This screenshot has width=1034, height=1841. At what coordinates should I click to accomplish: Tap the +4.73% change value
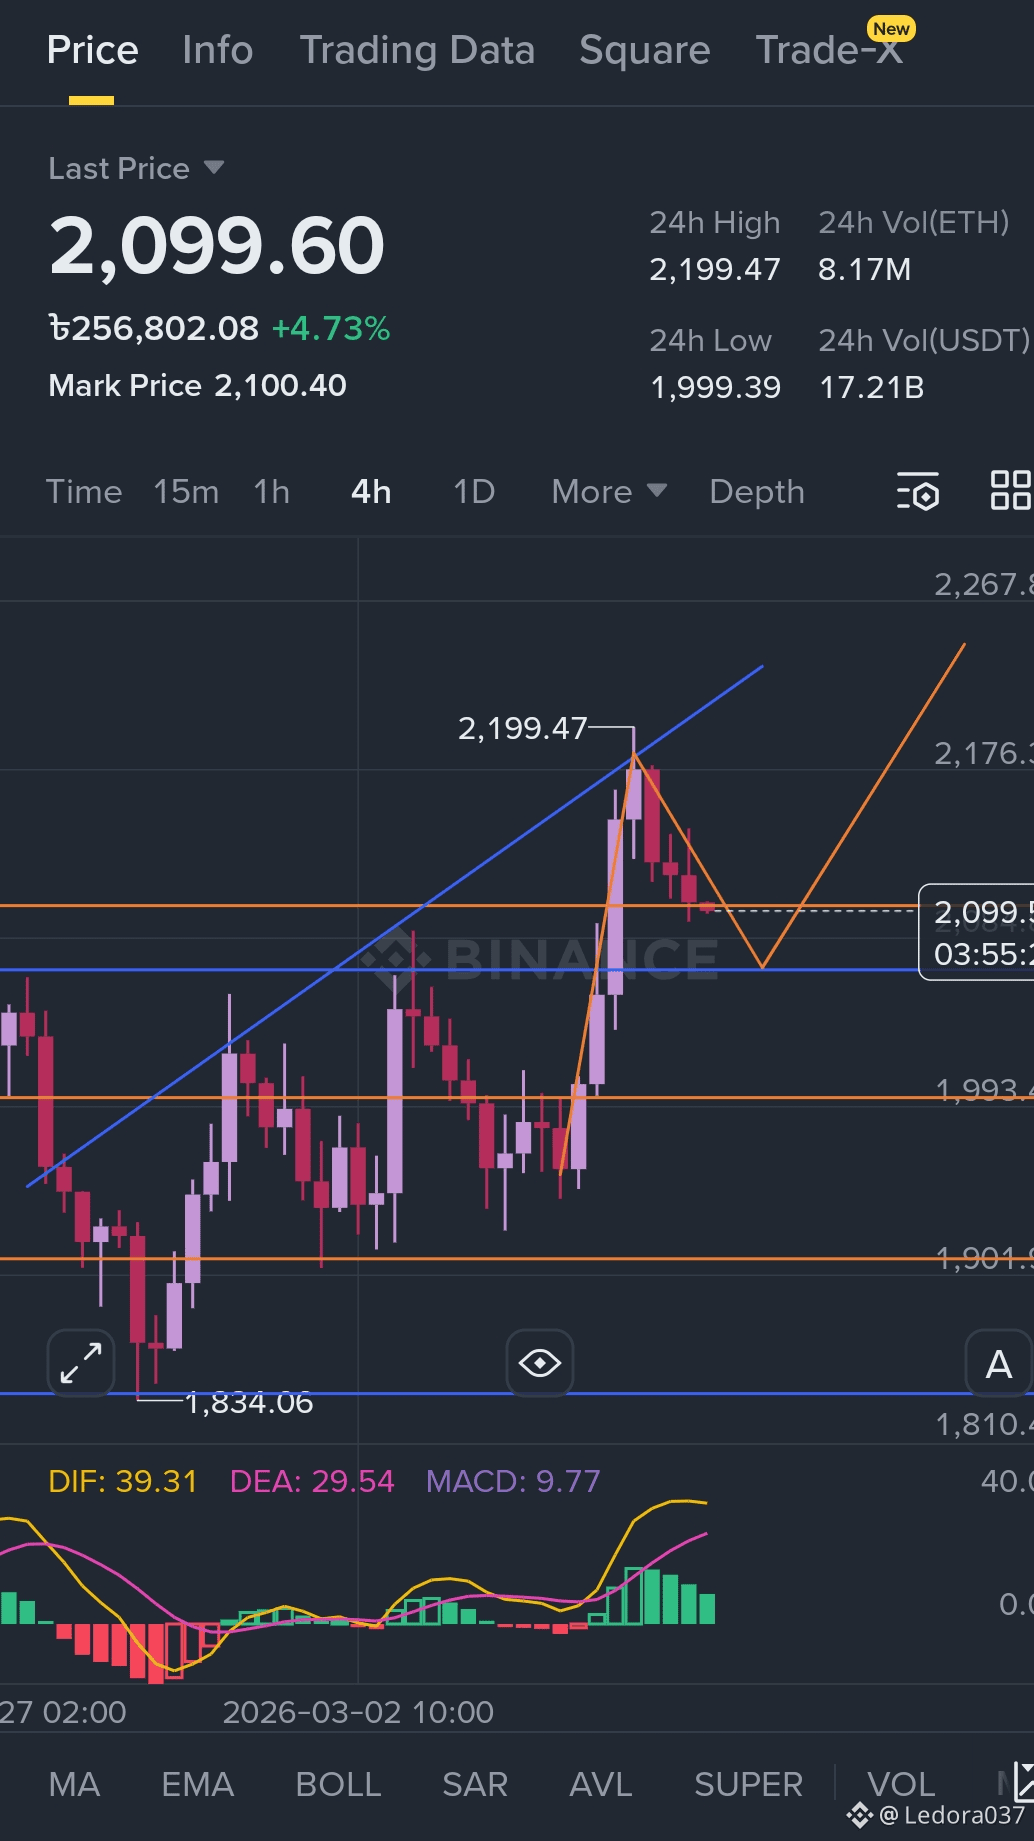coord(331,328)
